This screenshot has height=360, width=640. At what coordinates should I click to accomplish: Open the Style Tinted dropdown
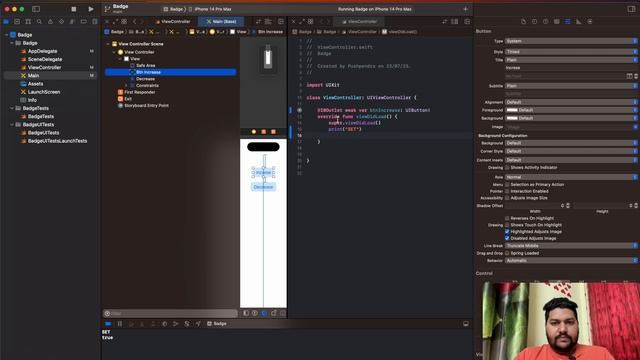click(571, 52)
